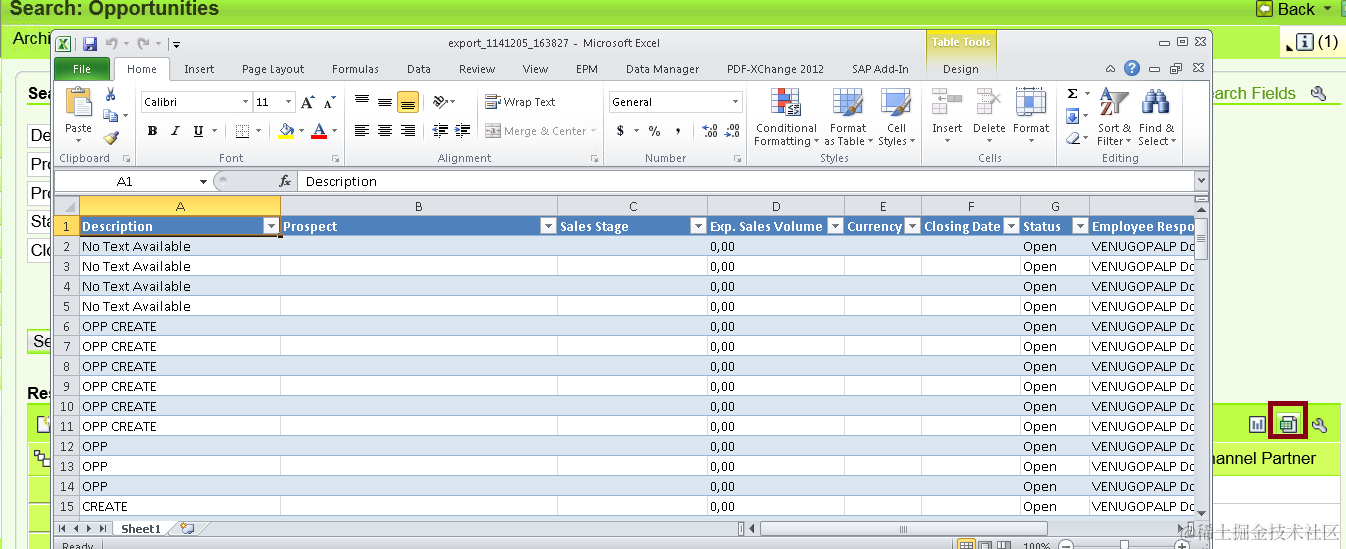The image size is (1346, 549).
Task: Select column B header
Action: pyautogui.click(x=418, y=206)
